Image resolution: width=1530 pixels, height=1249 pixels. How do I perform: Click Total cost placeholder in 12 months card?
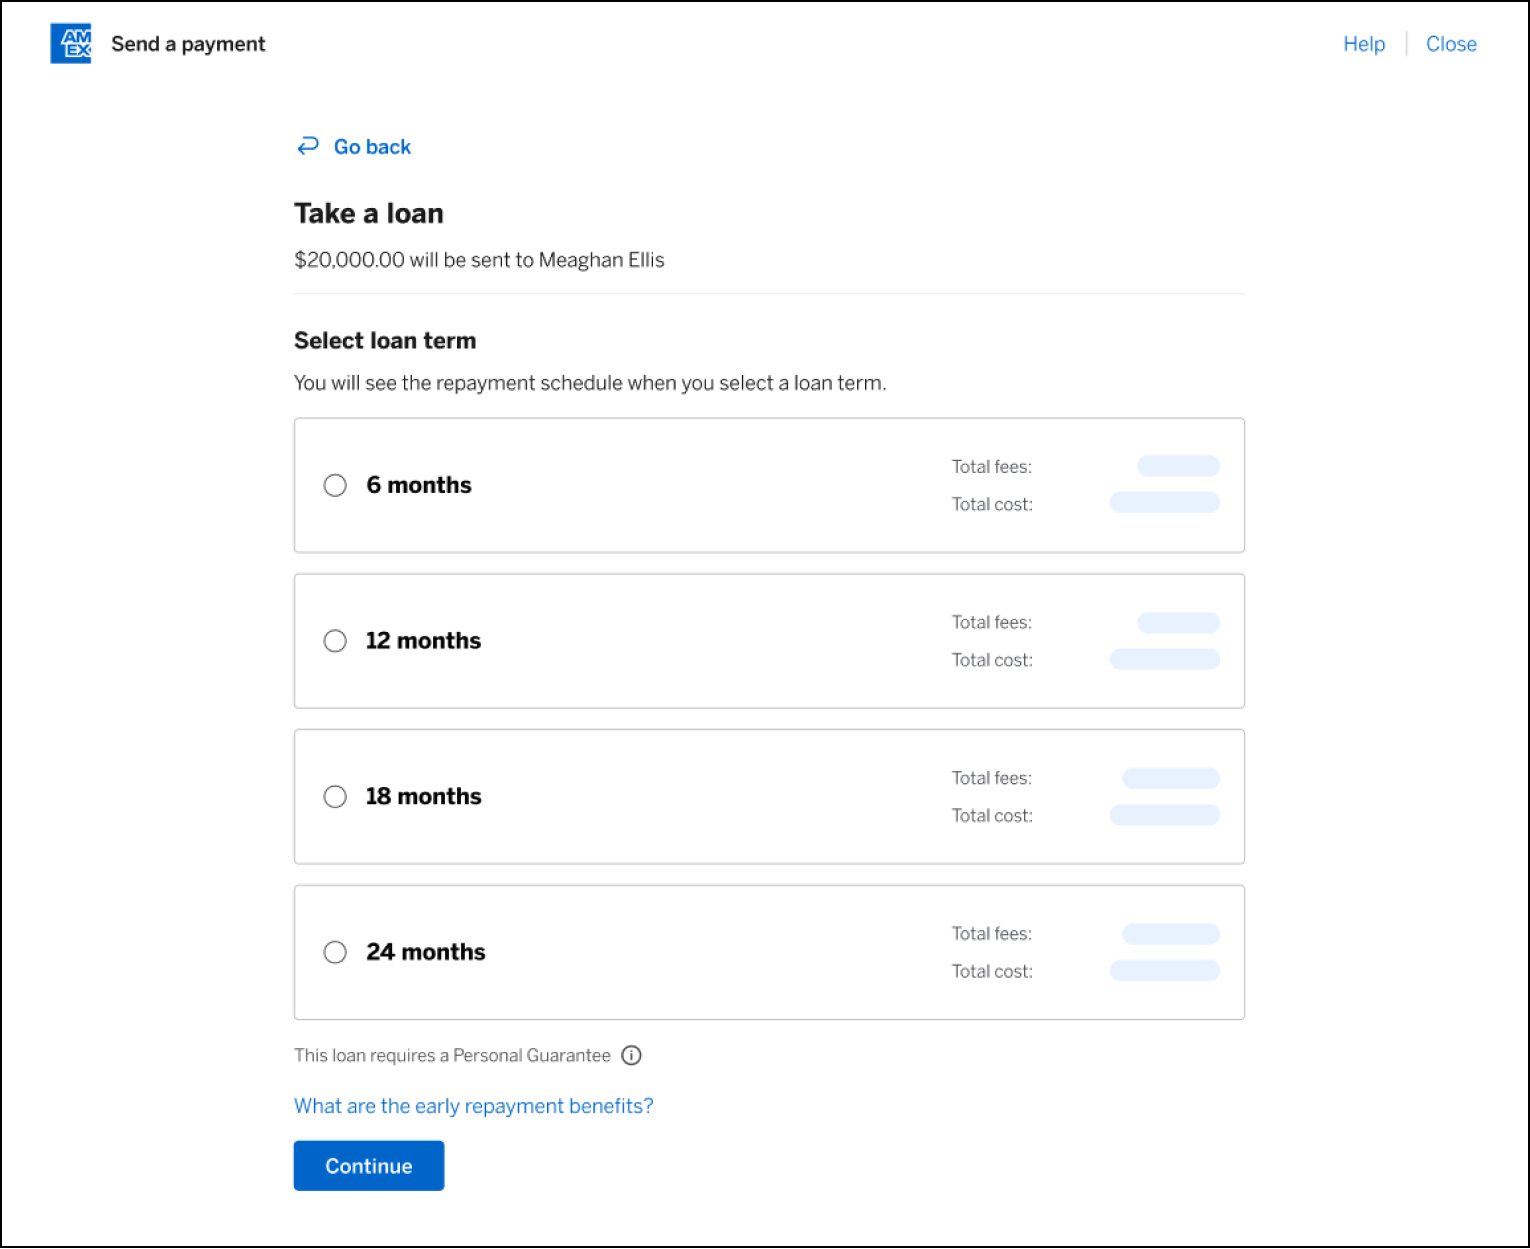(1164, 659)
